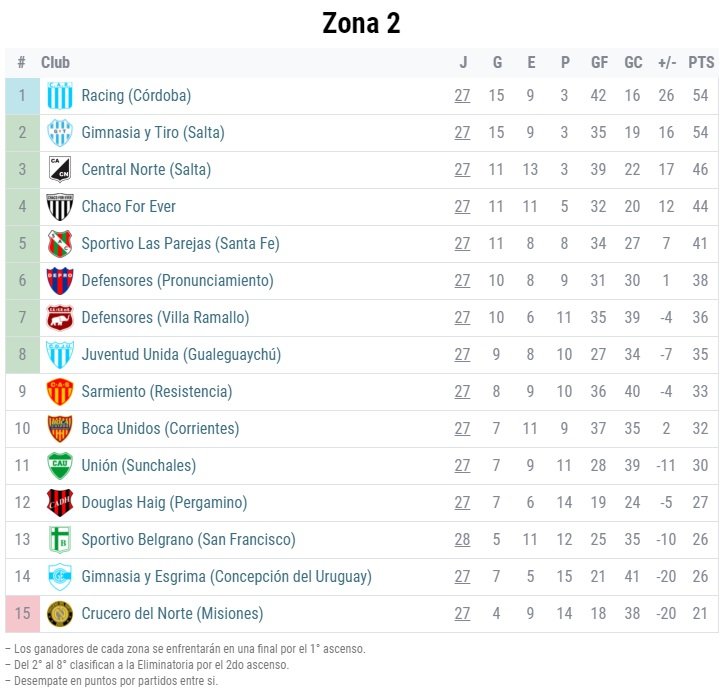Sort by the GF column header
The image size is (728, 694).
pyautogui.click(x=599, y=63)
